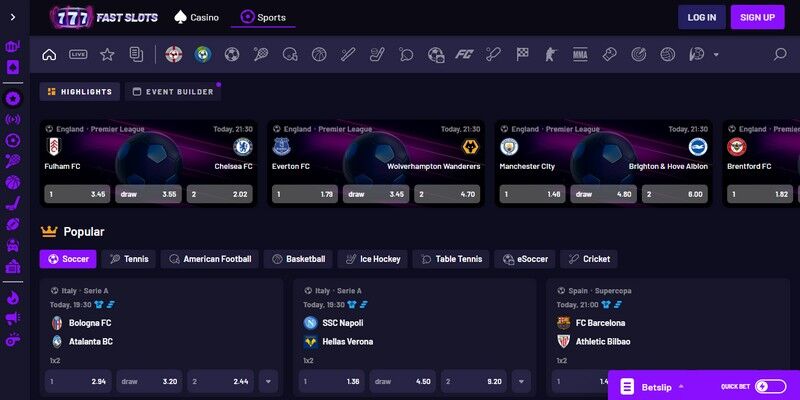Image resolution: width=800 pixels, height=400 pixels.
Task: Select the soccer ball sport icon
Action: click(232, 54)
